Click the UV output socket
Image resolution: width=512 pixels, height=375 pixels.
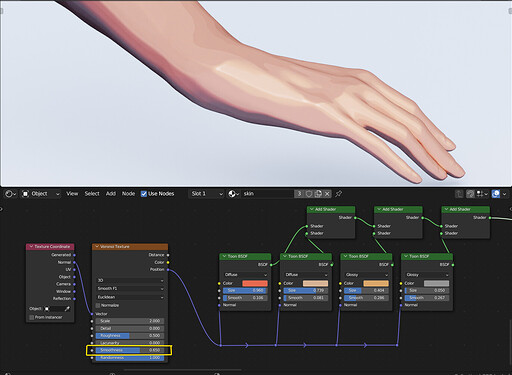(74, 270)
